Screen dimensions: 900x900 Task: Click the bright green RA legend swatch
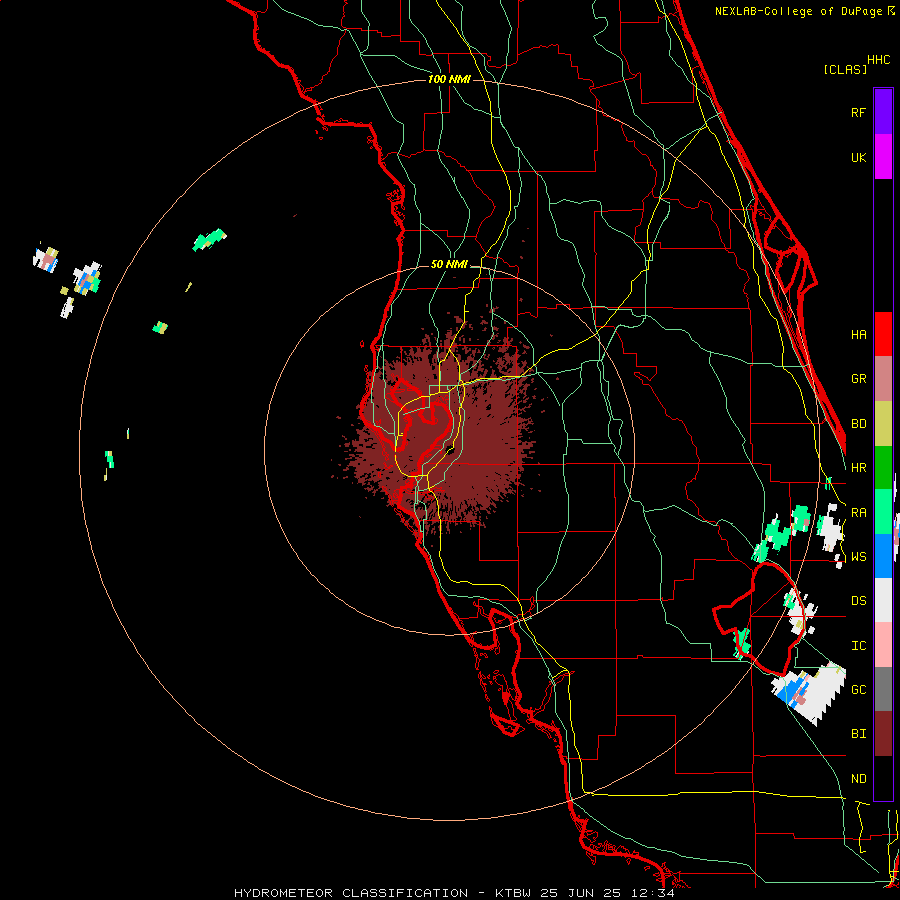coord(883,512)
